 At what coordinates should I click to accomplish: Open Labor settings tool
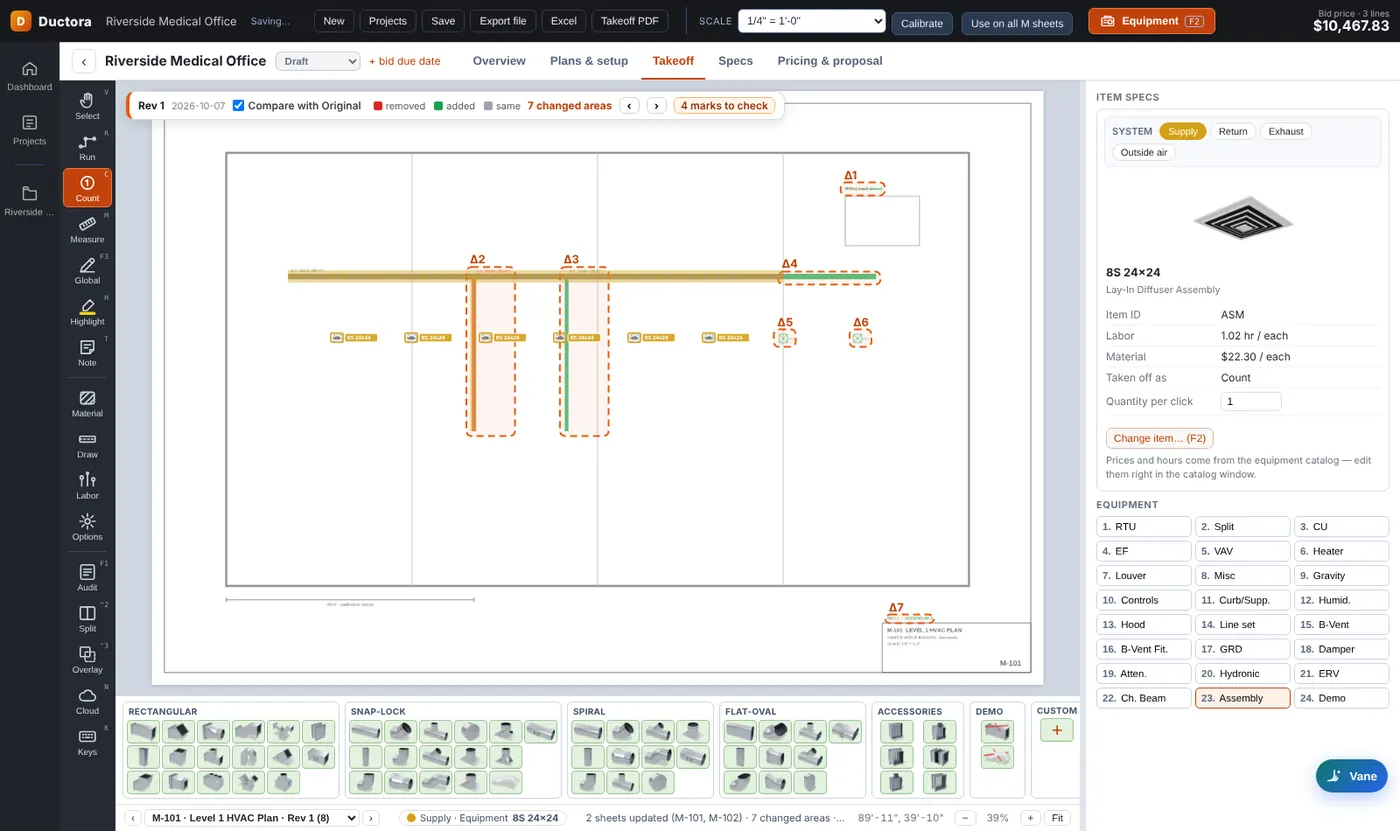[87, 485]
